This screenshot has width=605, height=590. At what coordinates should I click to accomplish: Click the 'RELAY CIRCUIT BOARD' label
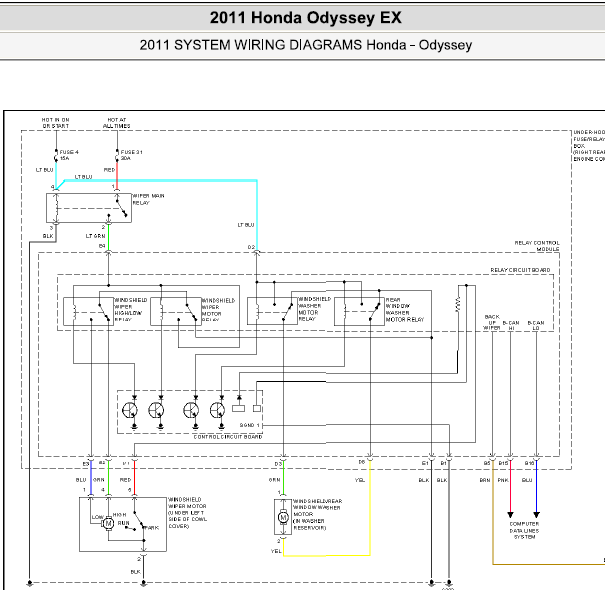pos(520,270)
